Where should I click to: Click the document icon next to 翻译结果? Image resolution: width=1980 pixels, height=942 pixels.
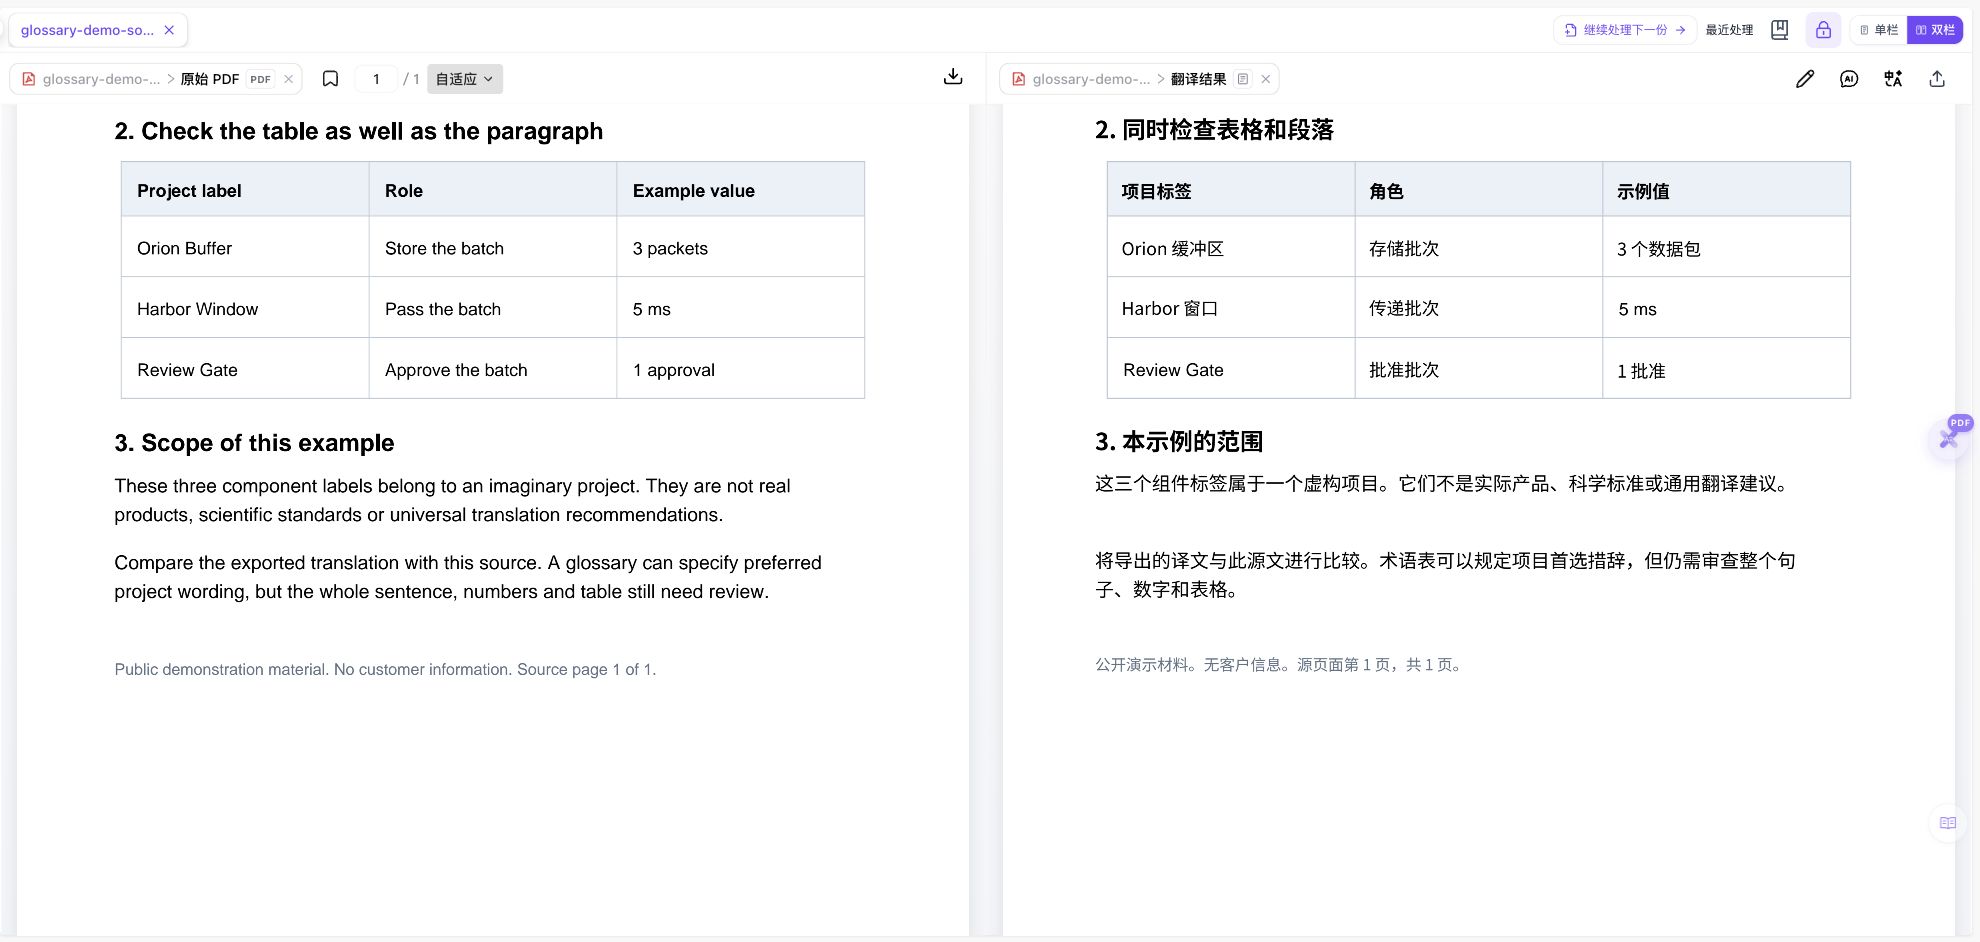point(1242,79)
